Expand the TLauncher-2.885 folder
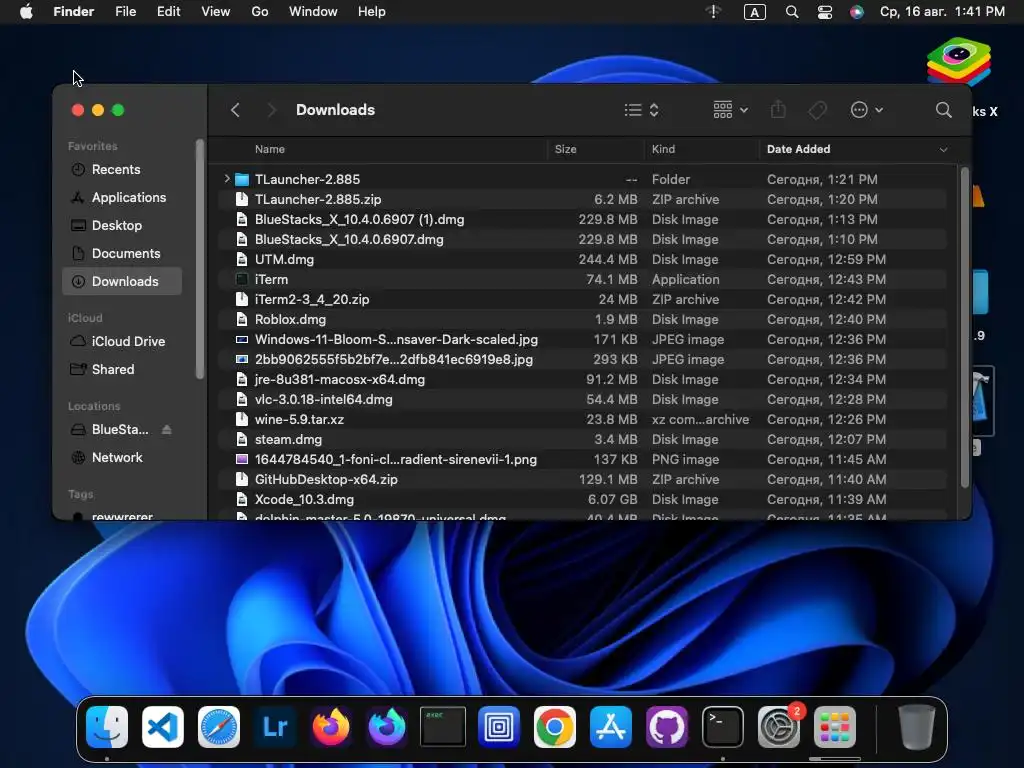 227,178
